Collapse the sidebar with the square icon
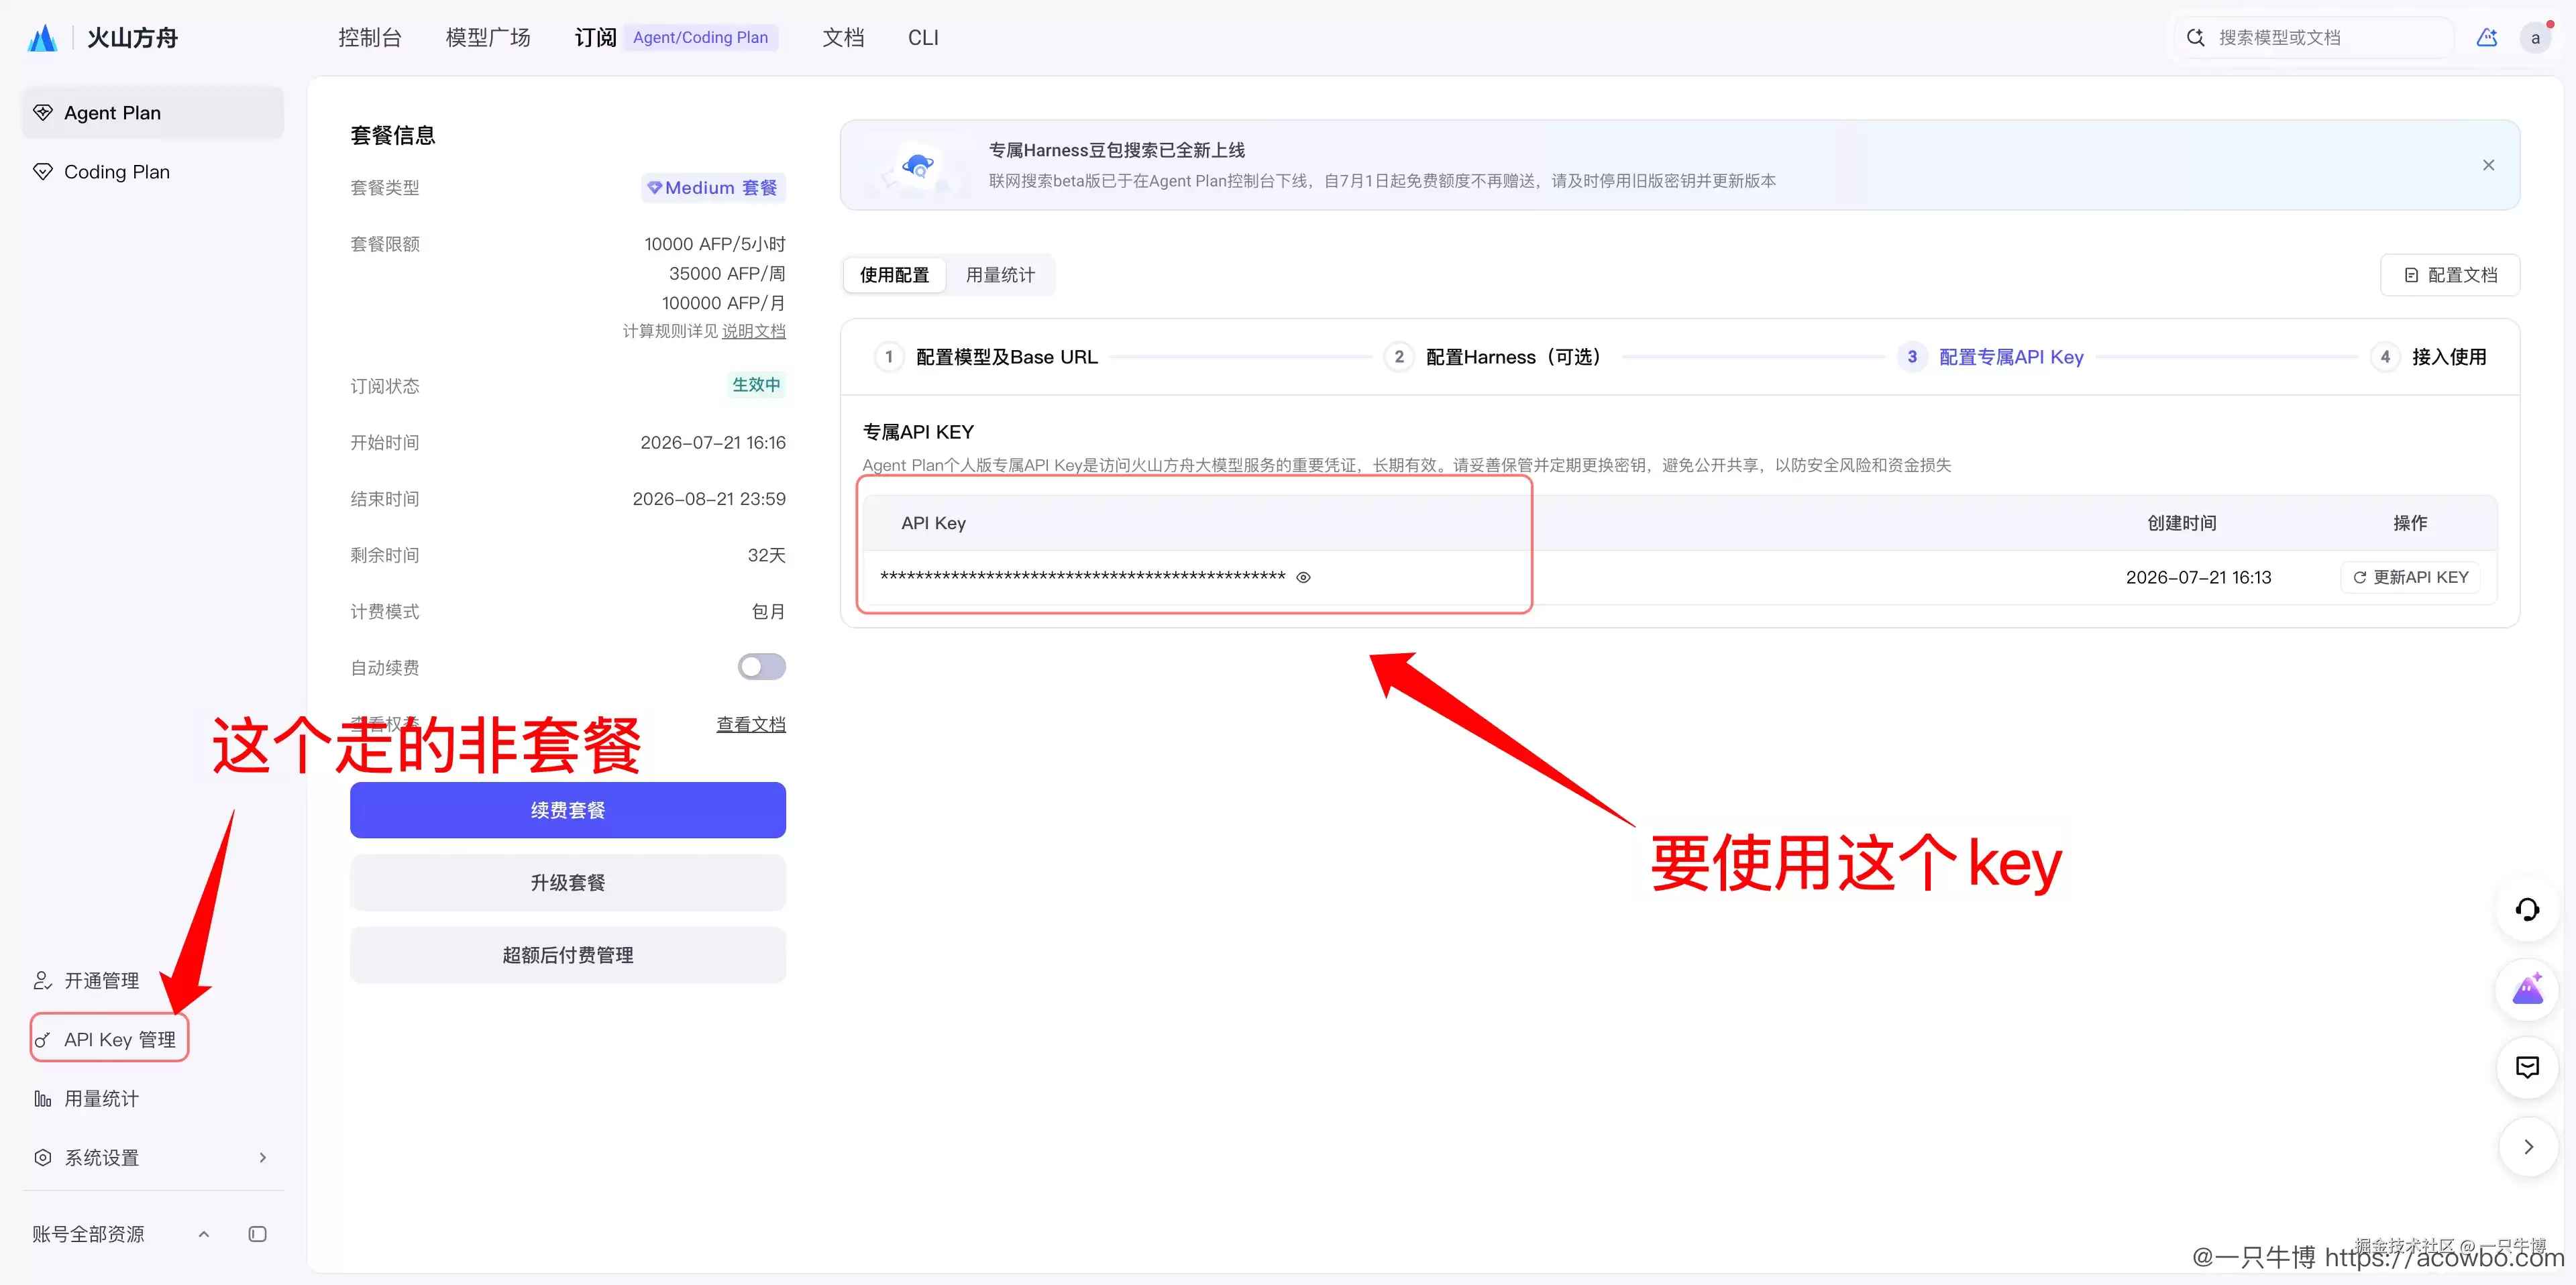 click(257, 1234)
